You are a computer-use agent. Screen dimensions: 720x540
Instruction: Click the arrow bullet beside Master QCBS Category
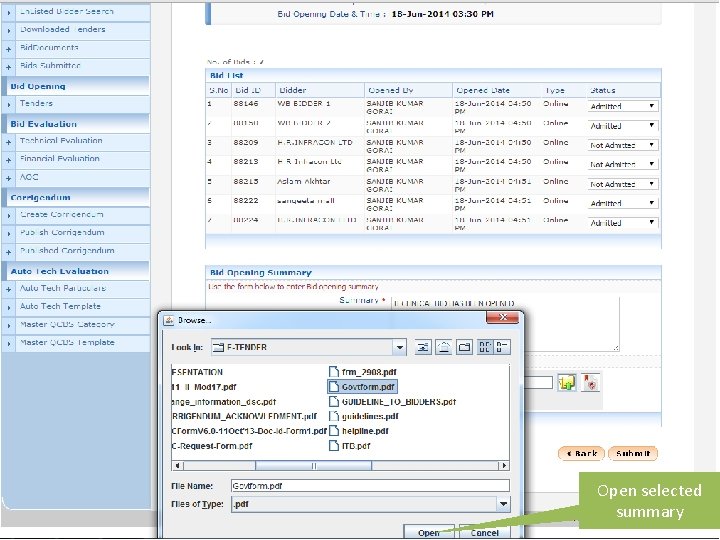point(8,326)
